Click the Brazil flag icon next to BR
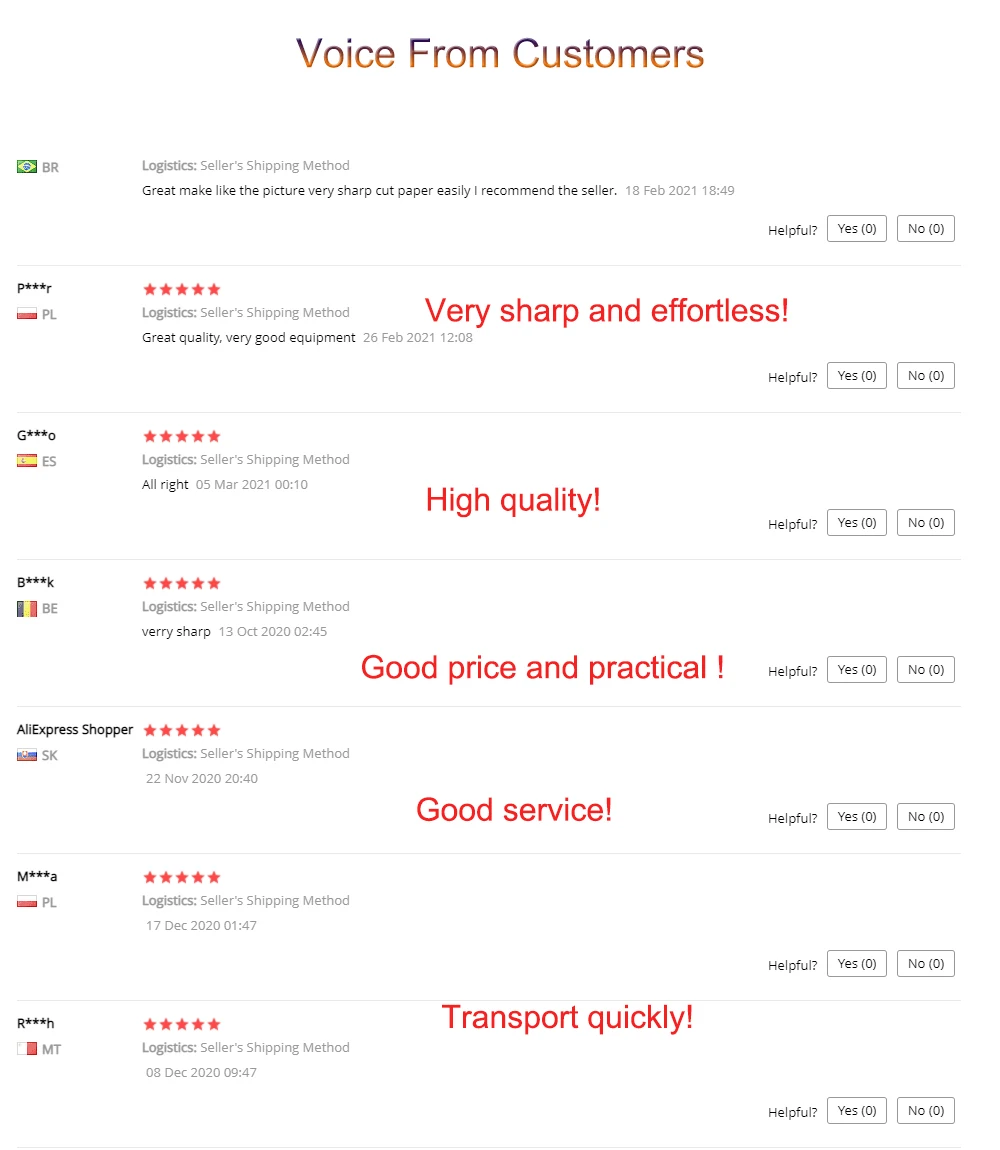The image size is (1000, 1150). click(x=27, y=166)
